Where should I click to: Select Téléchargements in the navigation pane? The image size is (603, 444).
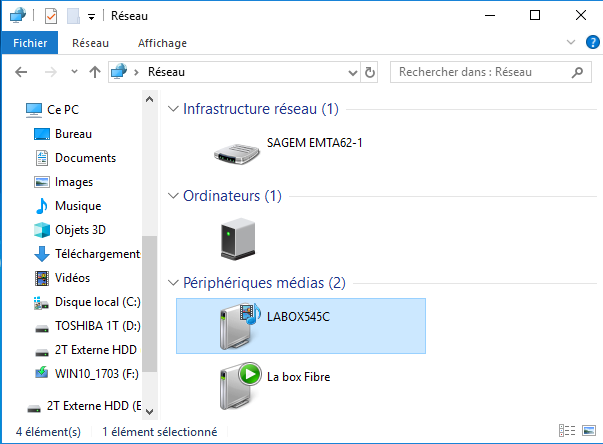pyautogui.click(x=96, y=254)
